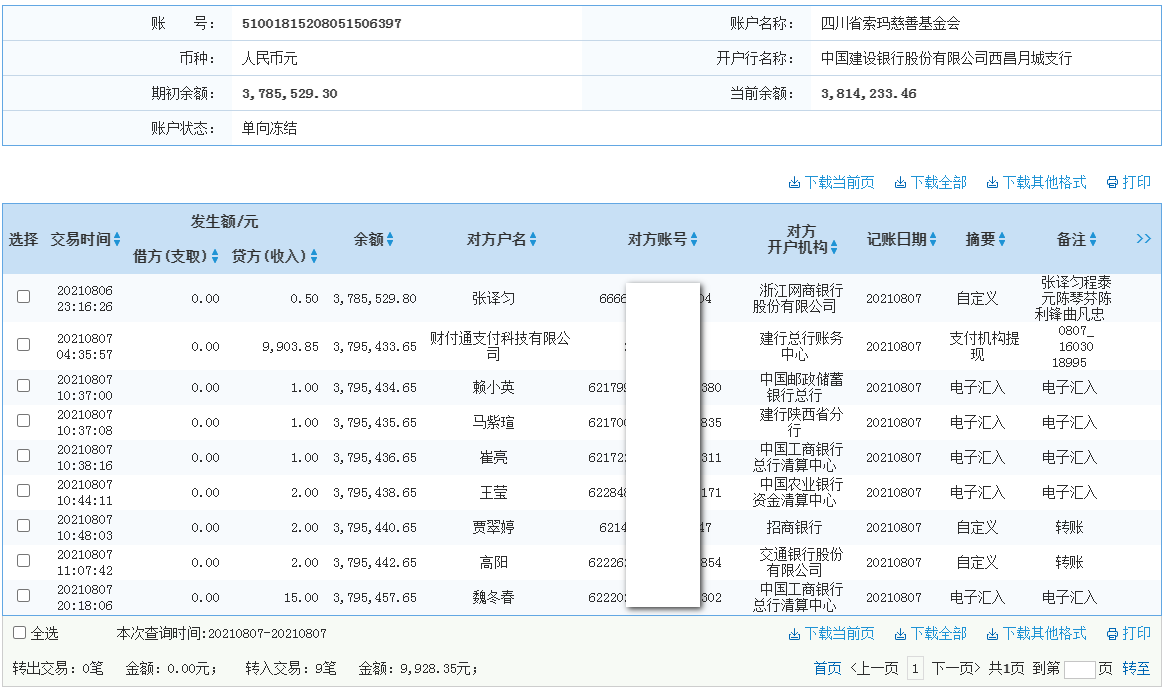Click bank name 中国建设银行股份有限公司西昌月城支行
Screen dimensions: 1165x691
click(947, 59)
